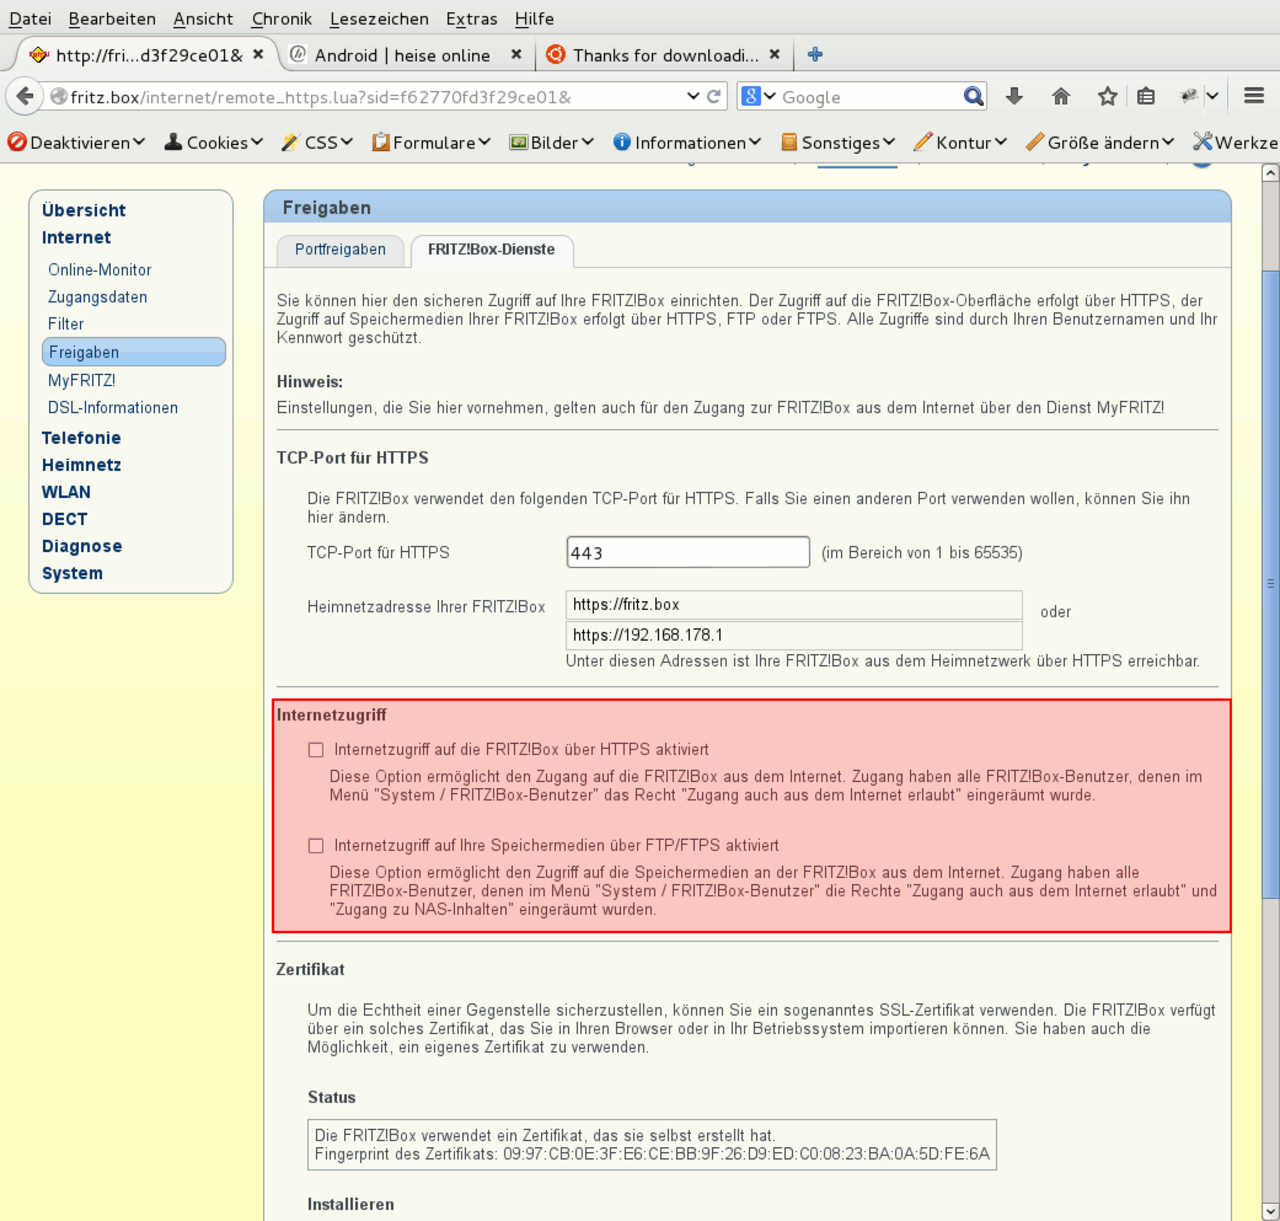Switch to the Portfreigaben tab
Screen dimensions: 1280x1221
(340, 250)
